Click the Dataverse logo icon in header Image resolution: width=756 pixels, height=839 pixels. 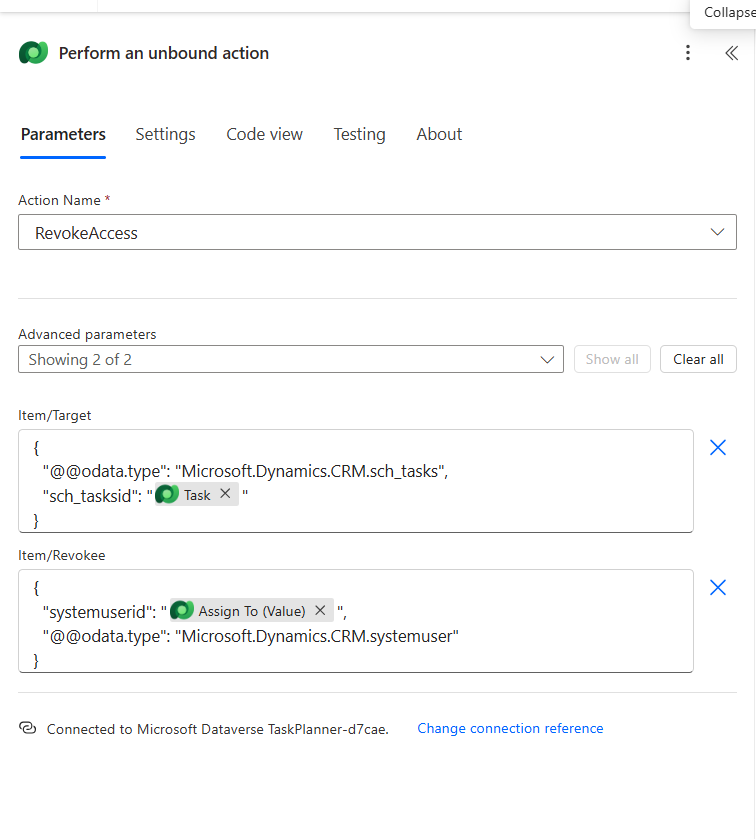tap(34, 53)
